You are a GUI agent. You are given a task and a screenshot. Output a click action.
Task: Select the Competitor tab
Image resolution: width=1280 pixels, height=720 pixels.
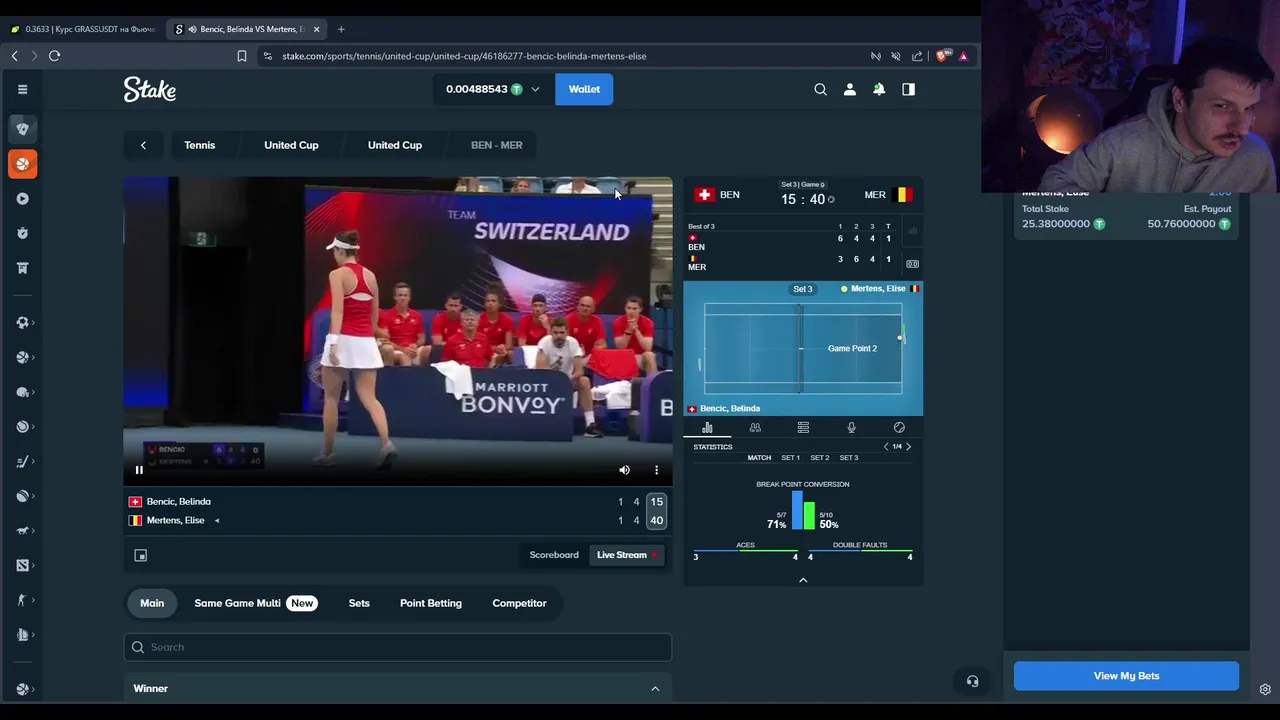click(x=519, y=603)
